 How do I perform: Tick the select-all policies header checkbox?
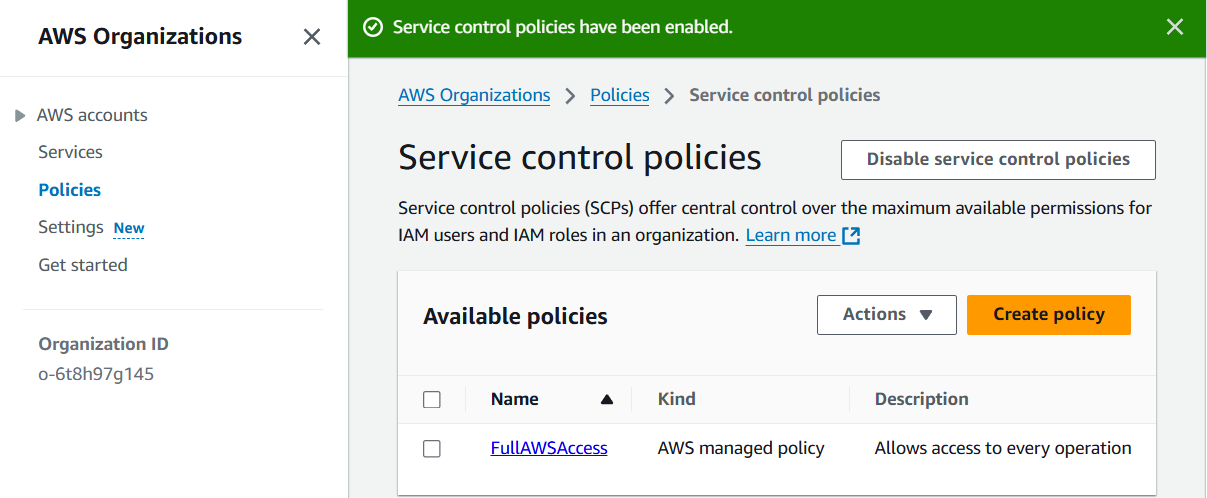point(432,400)
